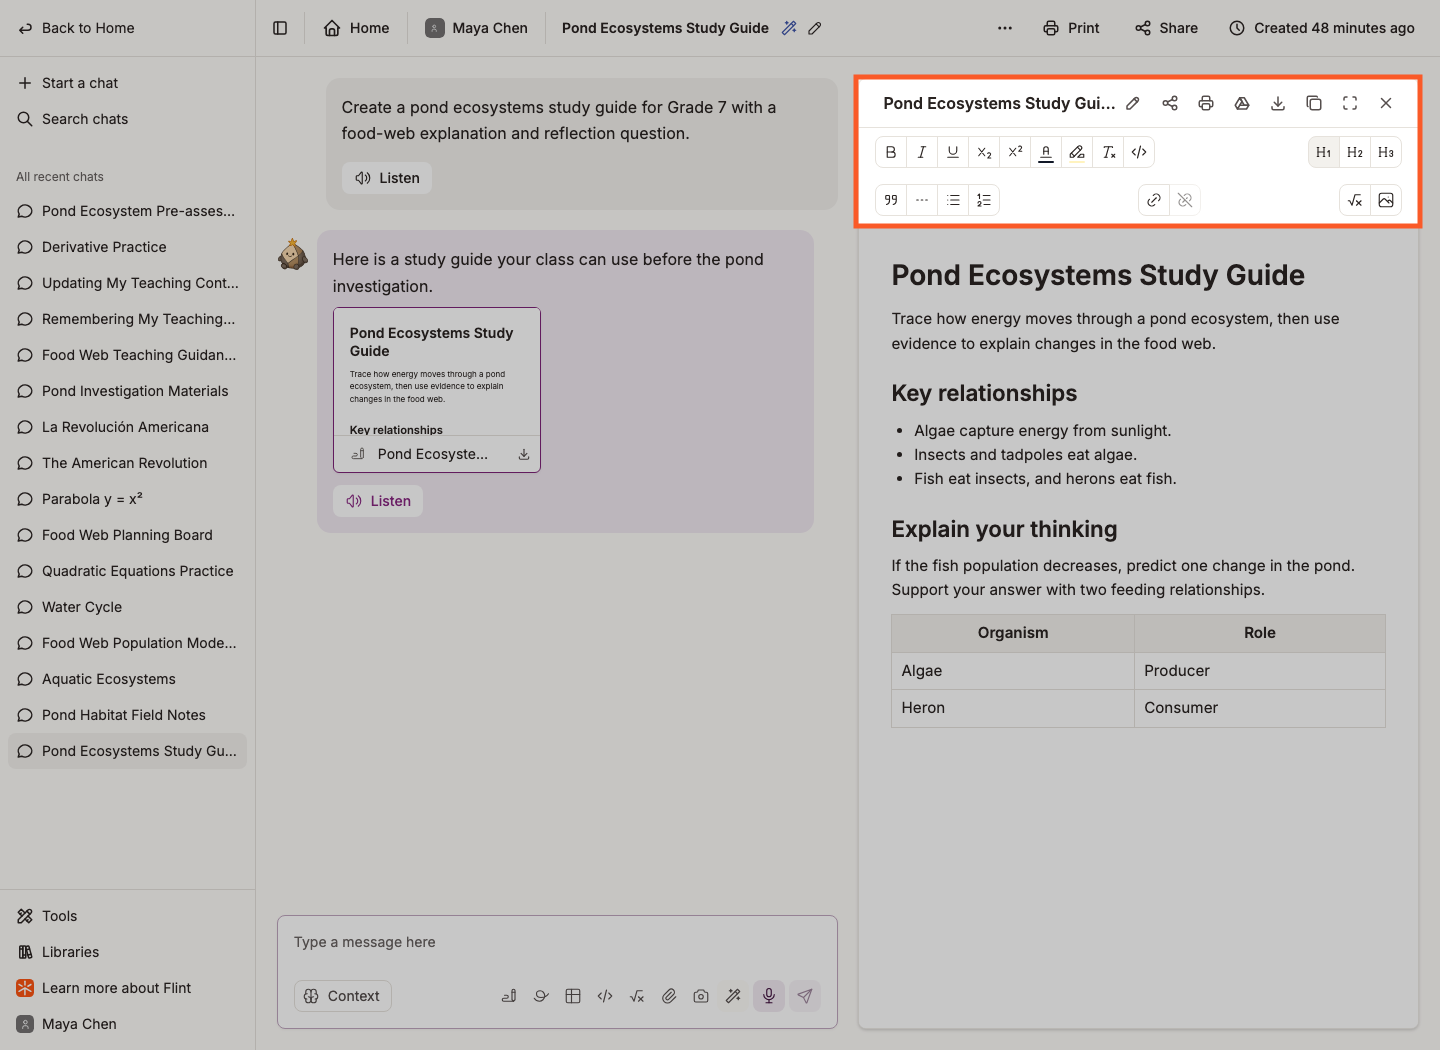This screenshot has width=1440, height=1050.
Task: Click the Share button in top bar
Action: tap(1166, 28)
